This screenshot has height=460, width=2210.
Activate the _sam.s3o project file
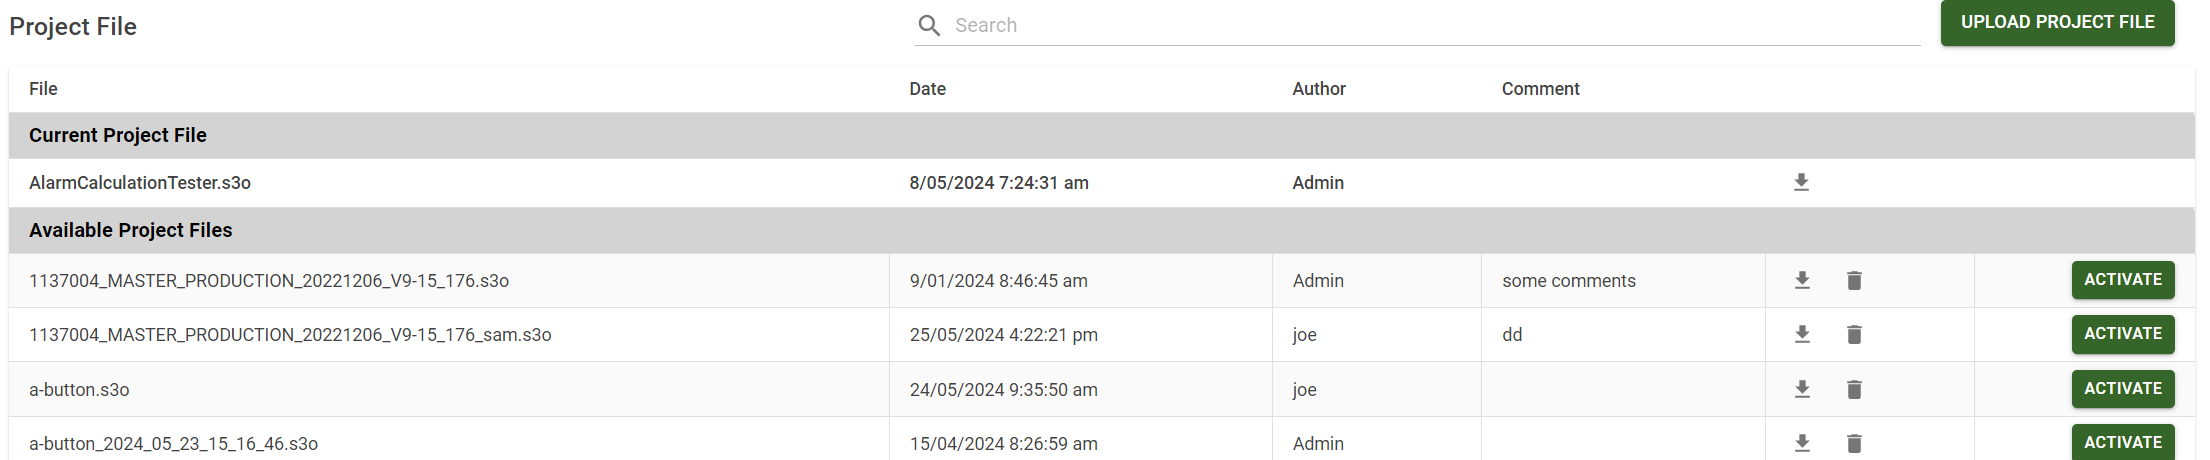click(x=2122, y=334)
